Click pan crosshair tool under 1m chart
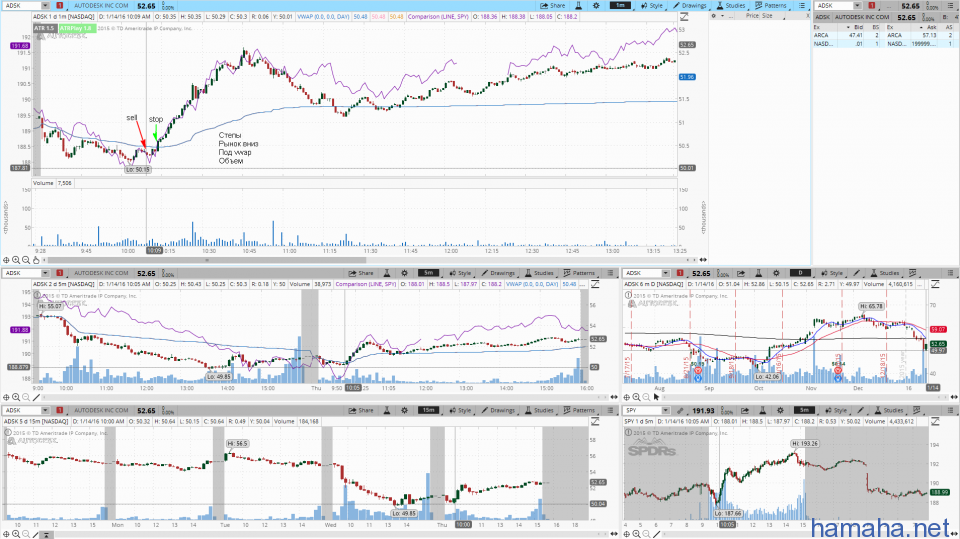The height and width of the screenshot is (539, 960). (6, 260)
